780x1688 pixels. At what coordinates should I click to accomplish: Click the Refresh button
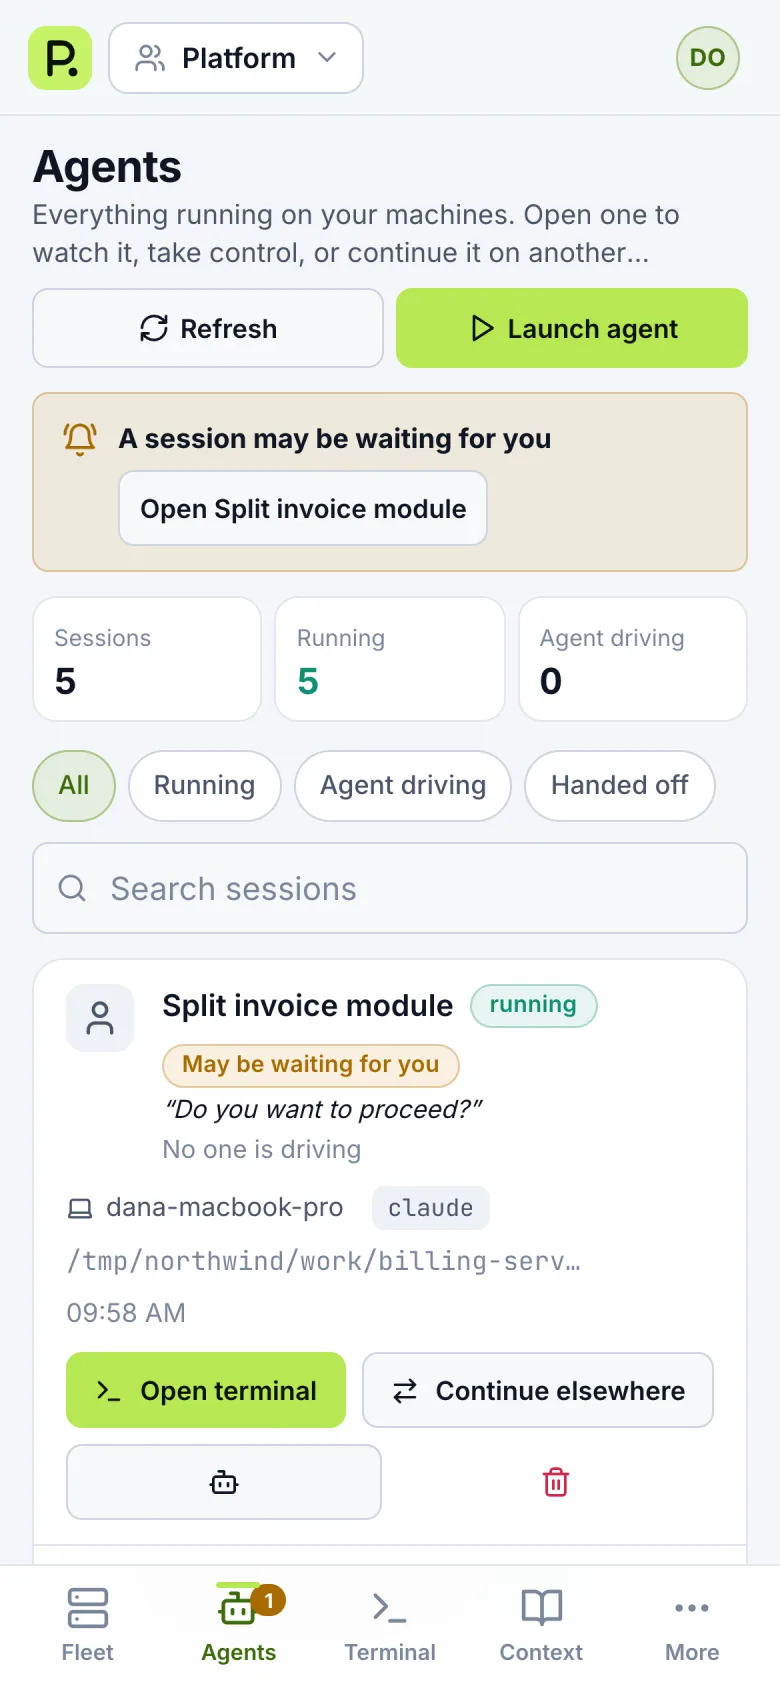pos(208,328)
